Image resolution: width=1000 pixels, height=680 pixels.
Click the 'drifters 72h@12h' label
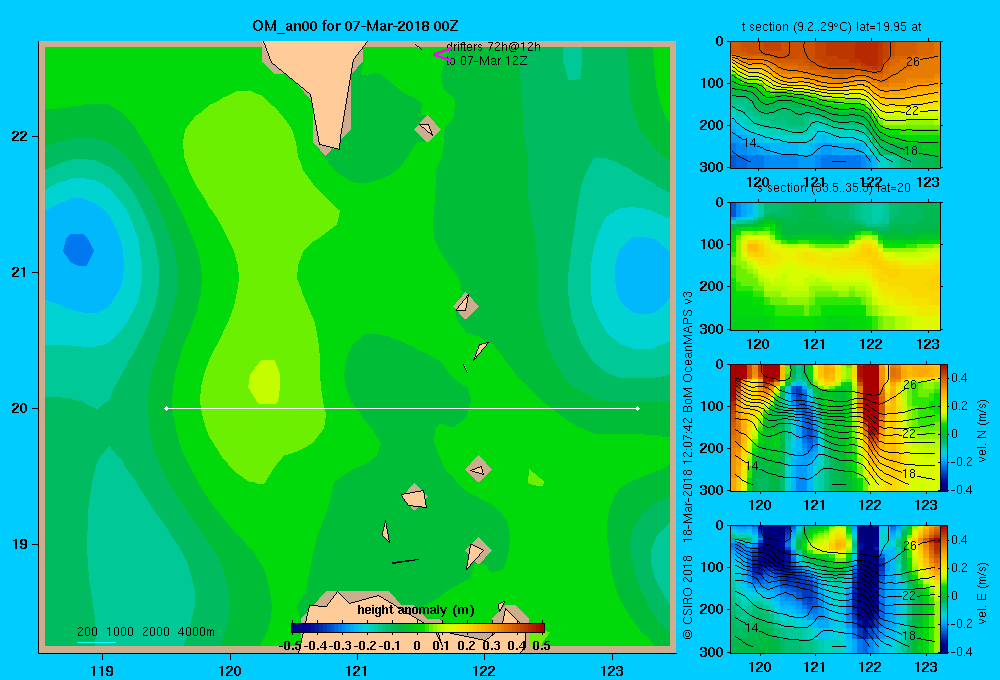tap(494, 47)
